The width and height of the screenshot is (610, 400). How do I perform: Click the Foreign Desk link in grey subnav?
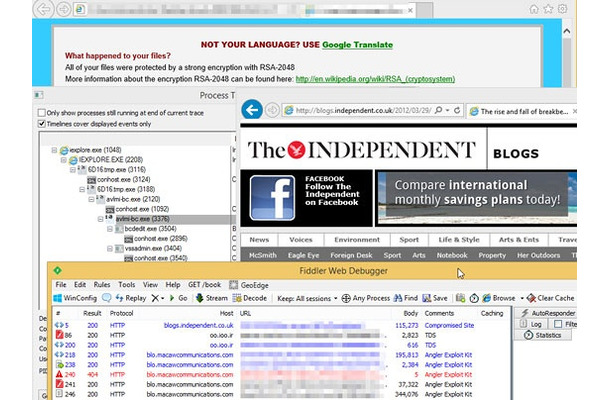[x=351, y=255]
